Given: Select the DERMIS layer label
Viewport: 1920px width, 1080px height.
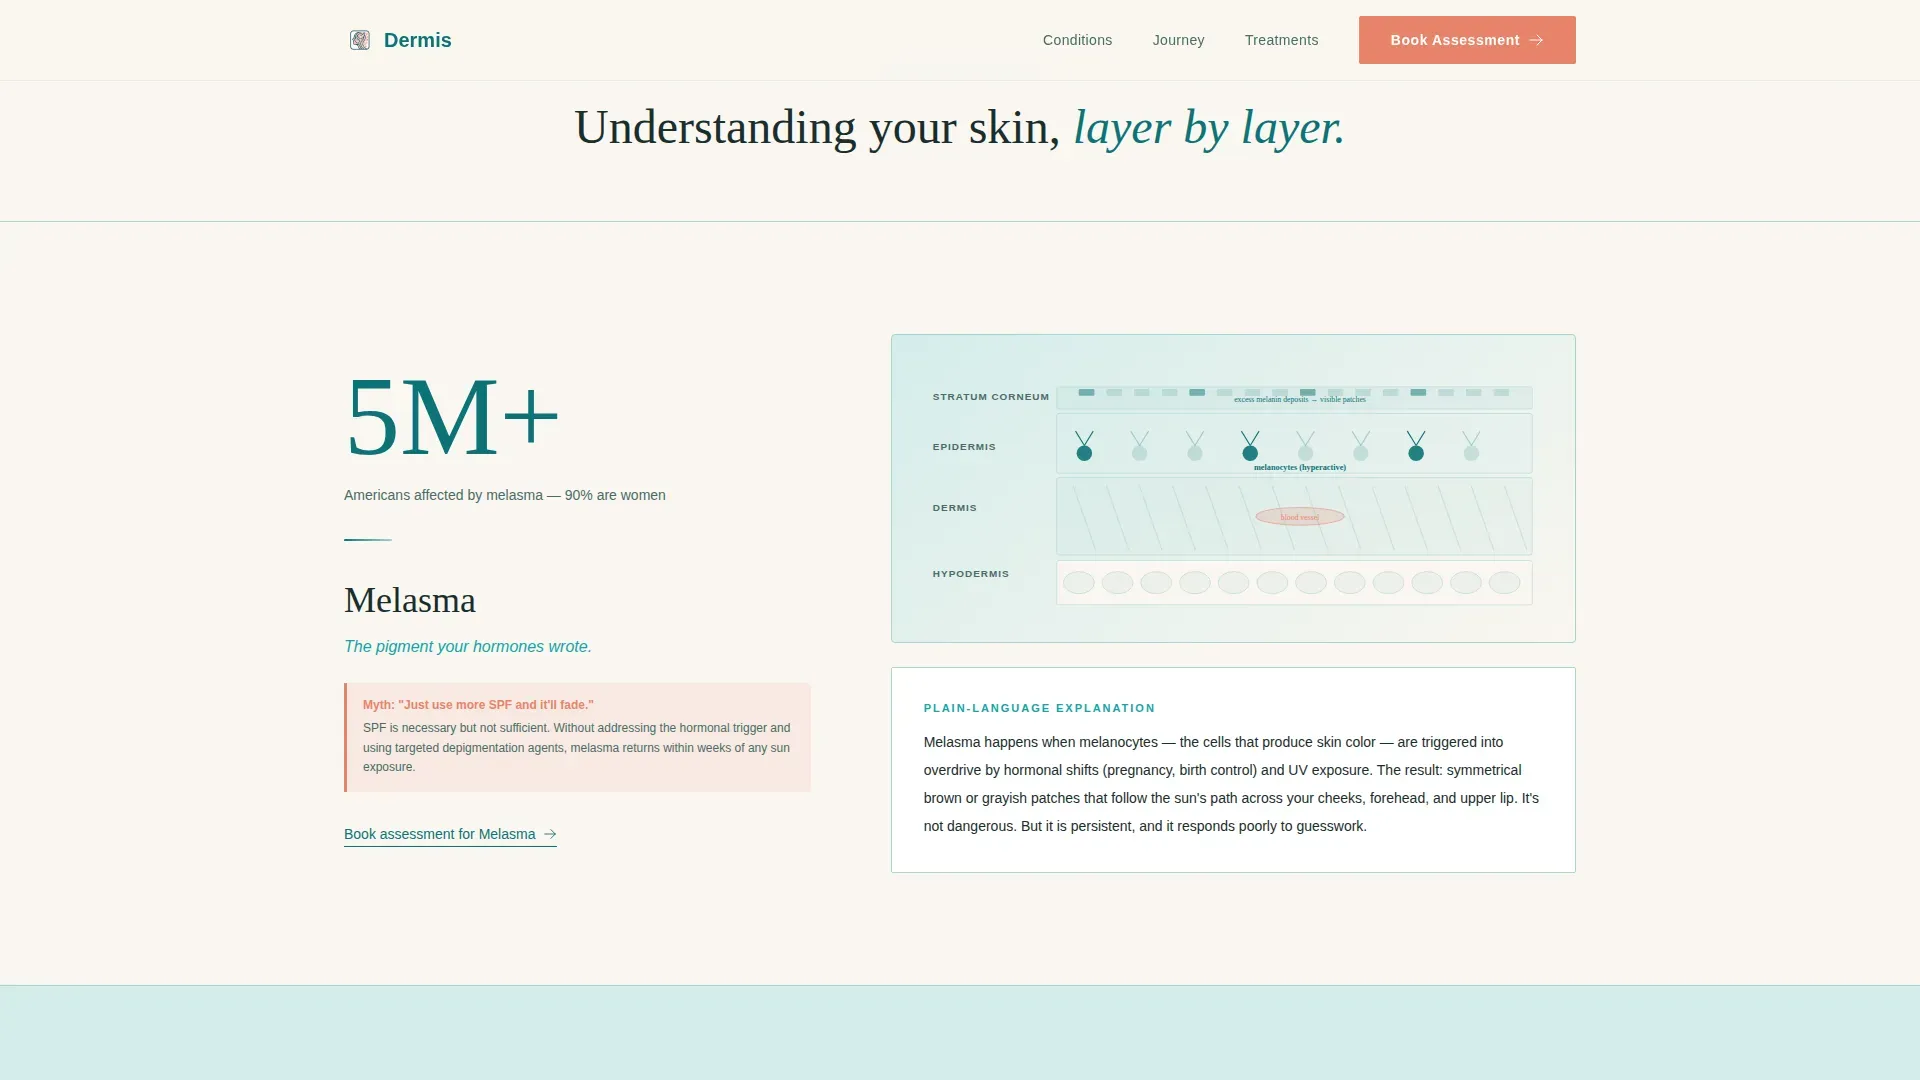Looking at the screenshot, I should click(955, 508).
